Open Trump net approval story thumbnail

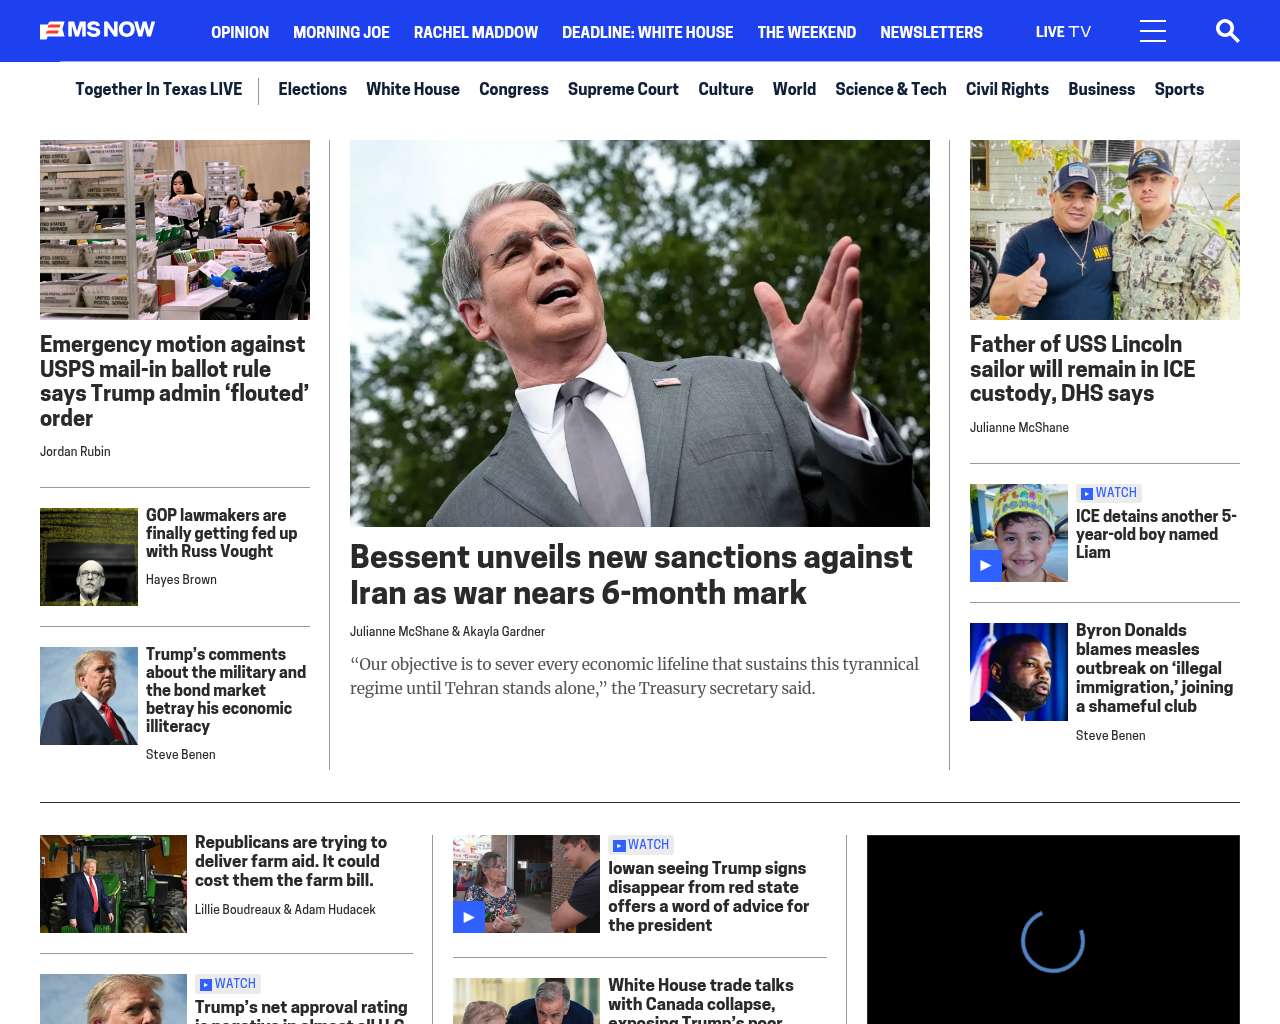[113, 999]
